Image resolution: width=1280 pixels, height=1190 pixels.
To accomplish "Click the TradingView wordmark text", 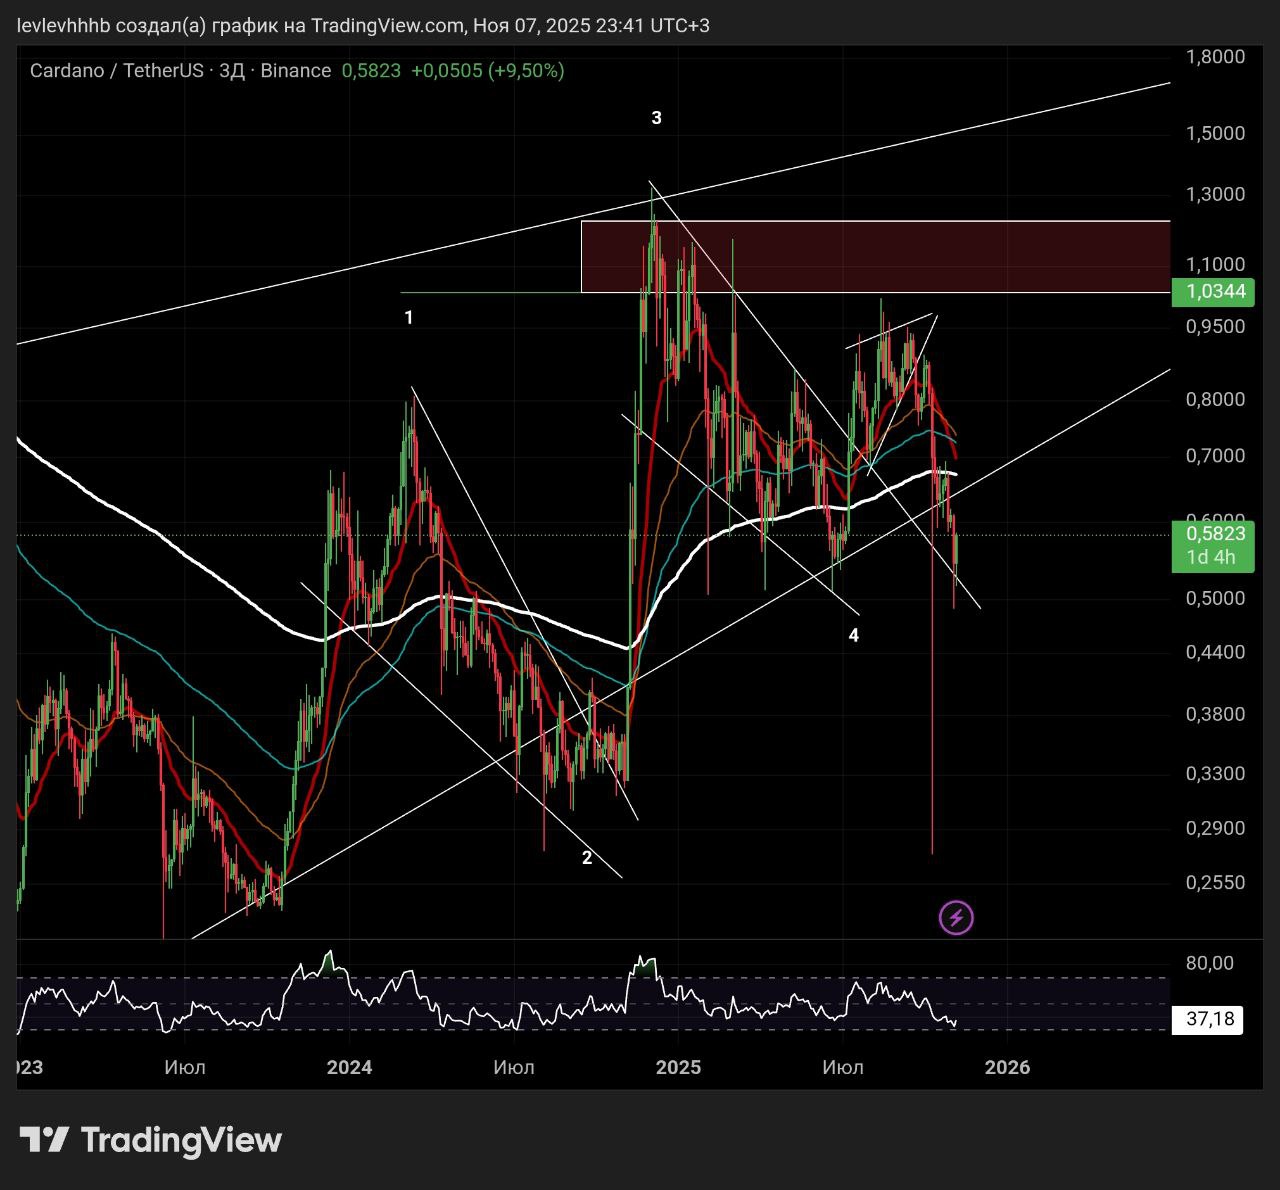I will click(x=181, y=1140).
